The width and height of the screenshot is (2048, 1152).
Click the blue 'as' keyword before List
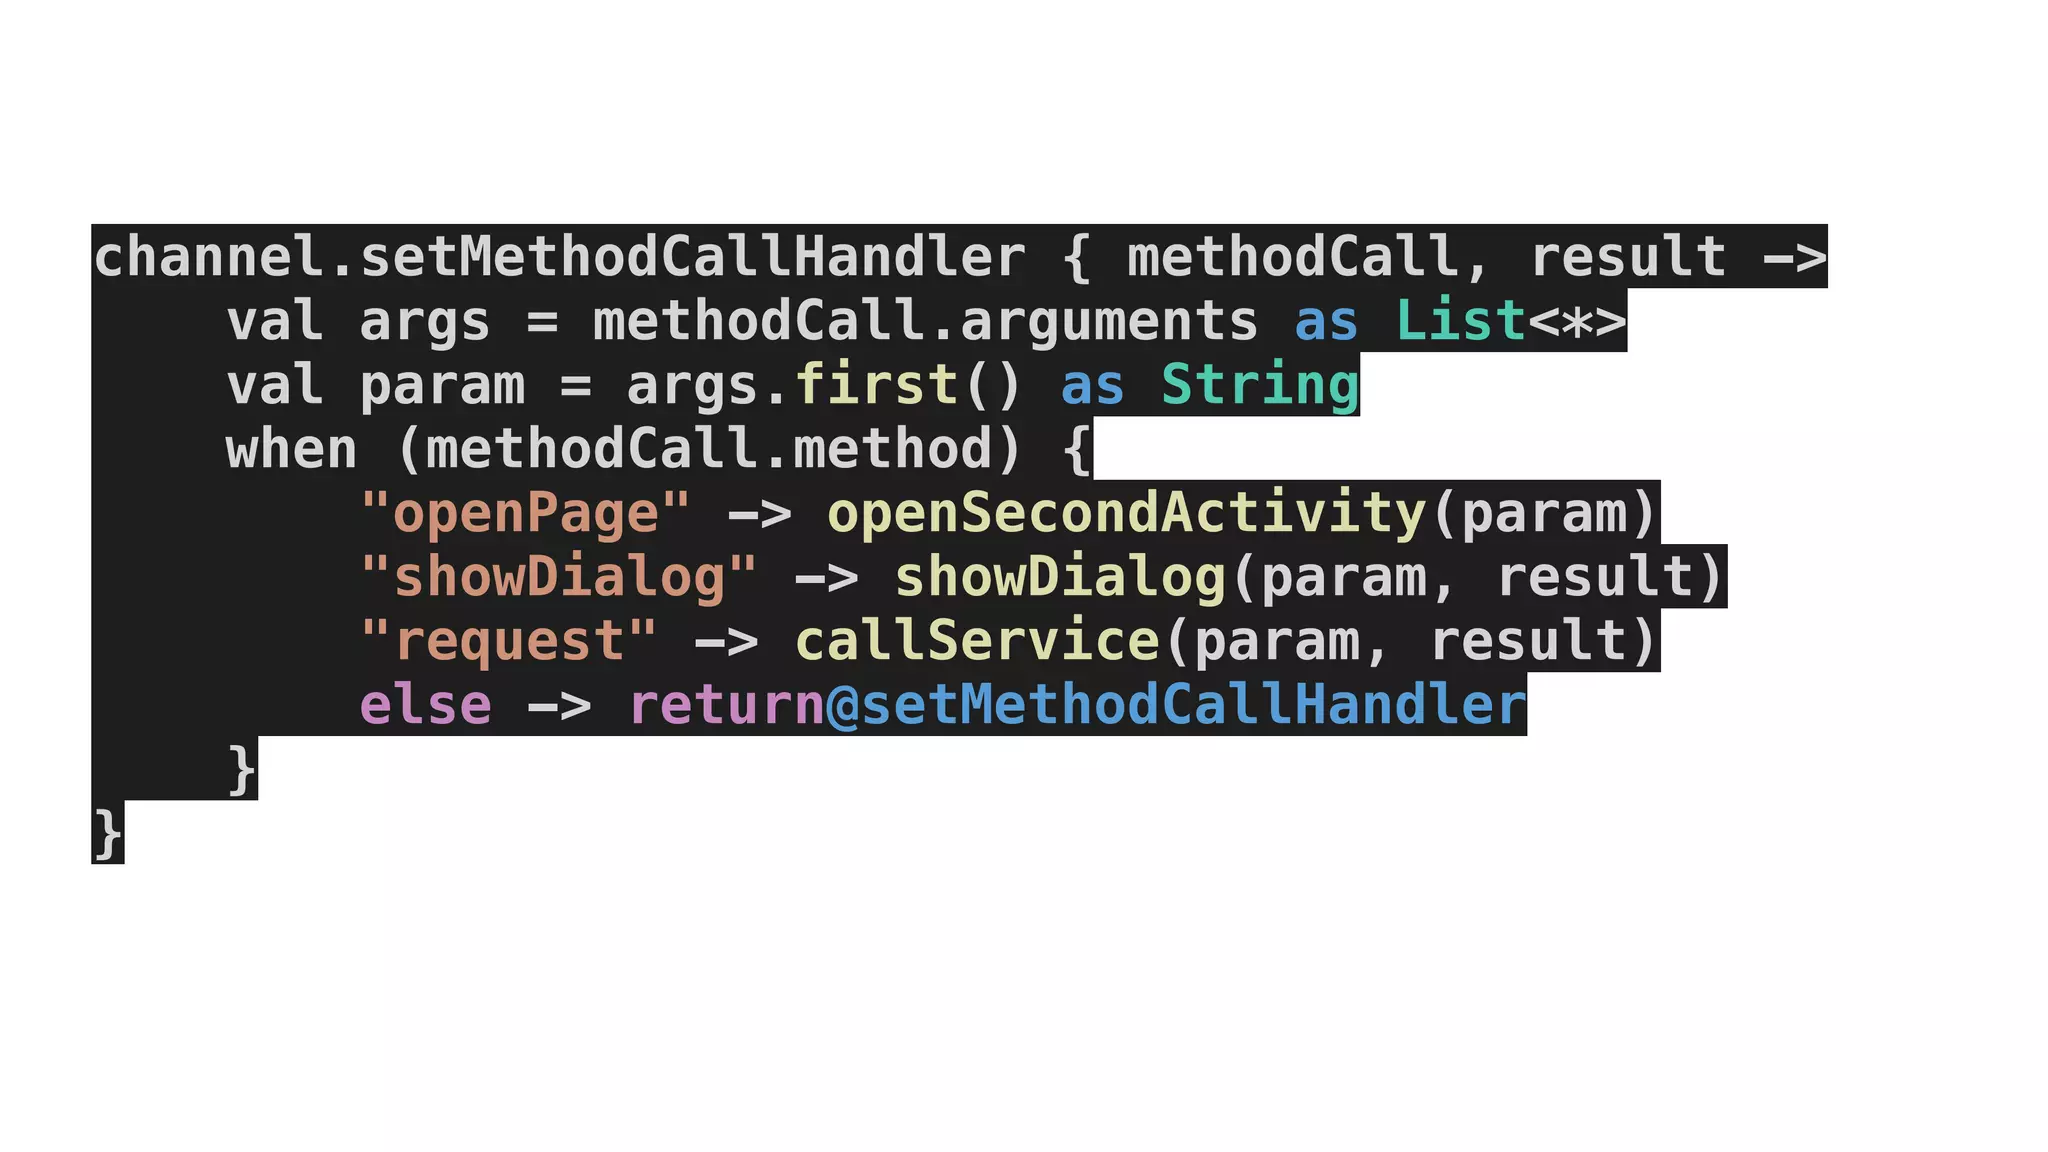(1327, 323)
